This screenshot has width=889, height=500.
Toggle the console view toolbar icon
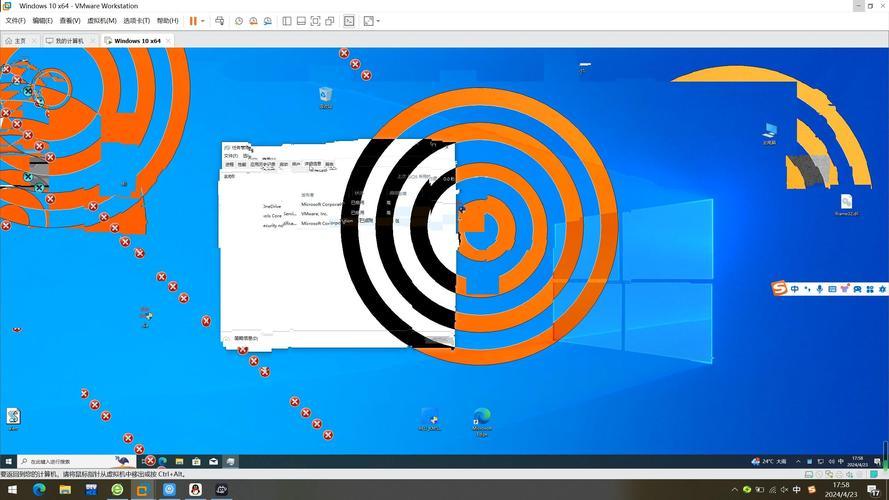pos(349,21)
